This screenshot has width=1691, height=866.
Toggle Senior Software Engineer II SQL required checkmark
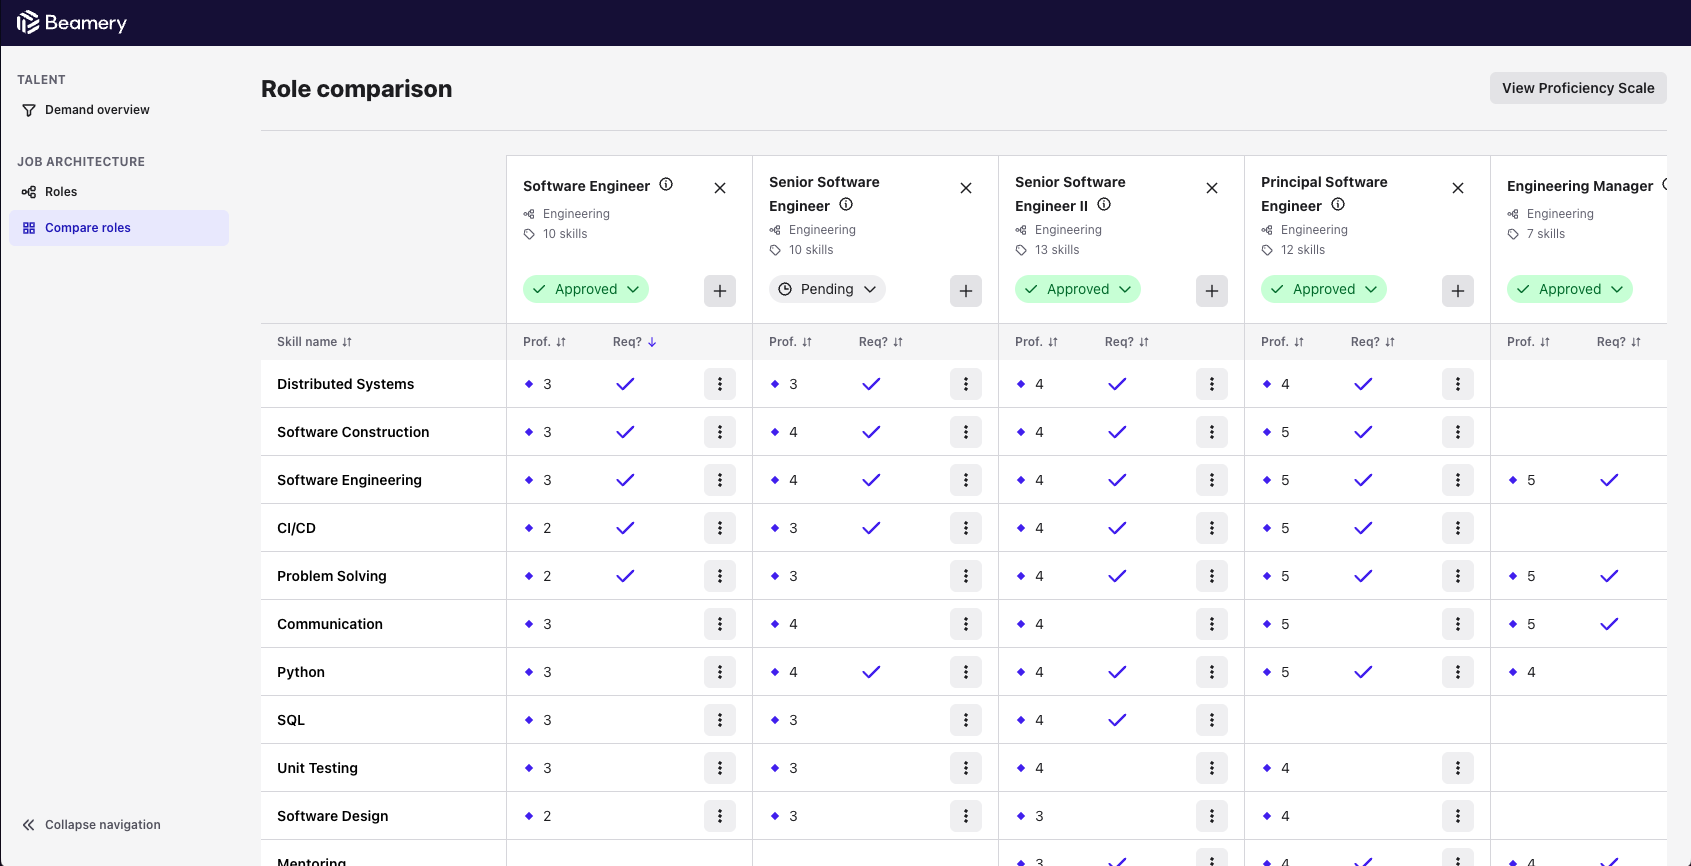pos(1117,720)
